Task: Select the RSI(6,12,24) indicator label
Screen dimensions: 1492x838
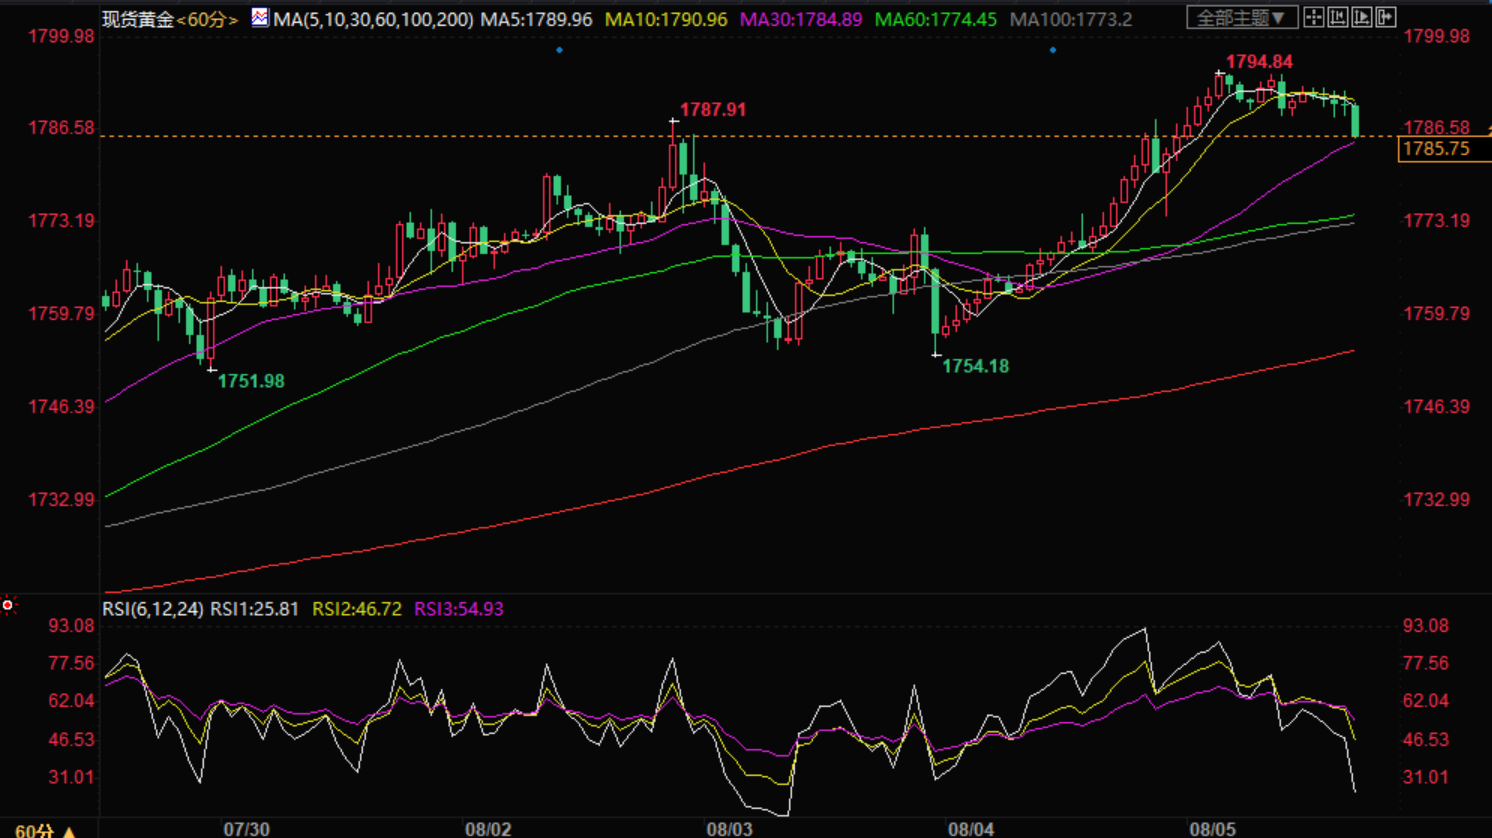Action: (x=153, y=609)
